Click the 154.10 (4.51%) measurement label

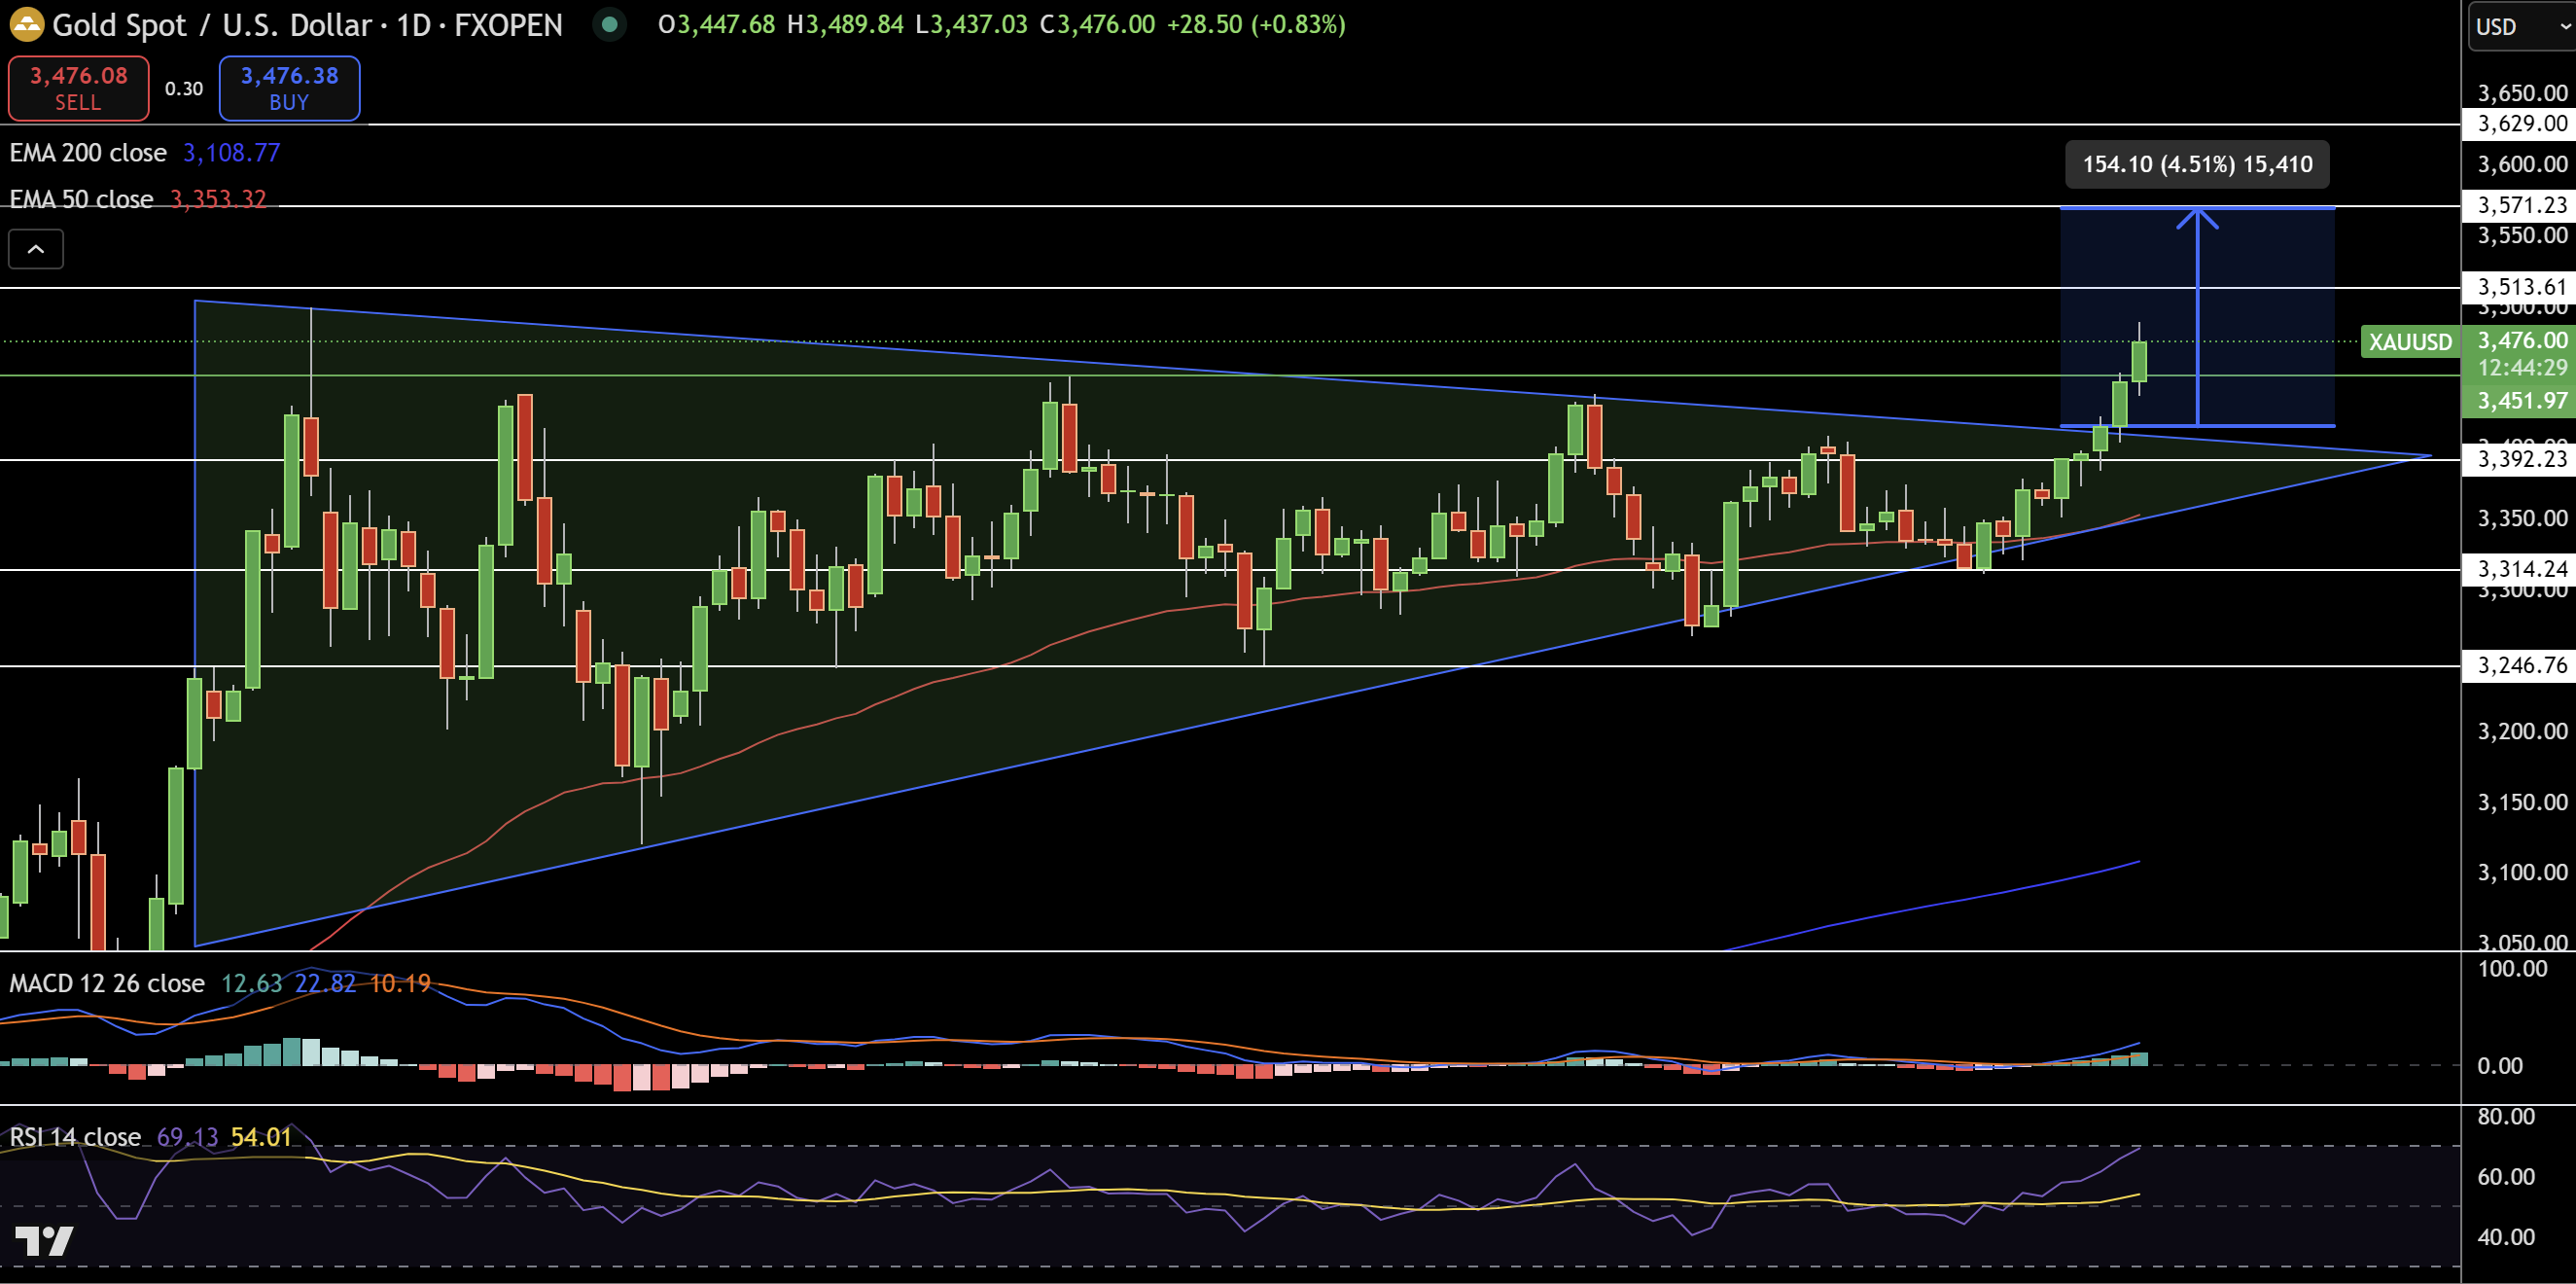pyautogui.click(x=2197, y=164)
